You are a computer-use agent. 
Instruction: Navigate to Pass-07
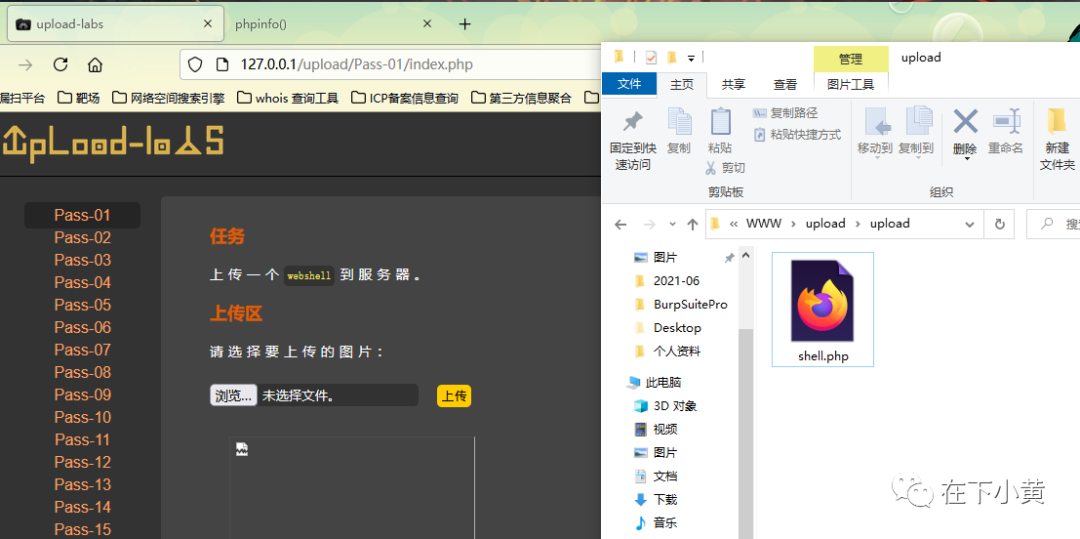point(82,350)
